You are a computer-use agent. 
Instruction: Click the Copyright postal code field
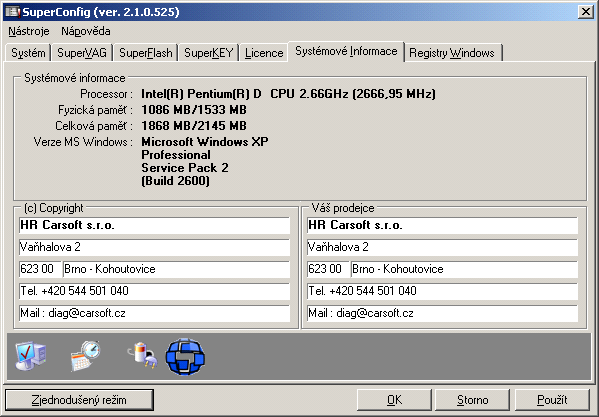point(40,269)
